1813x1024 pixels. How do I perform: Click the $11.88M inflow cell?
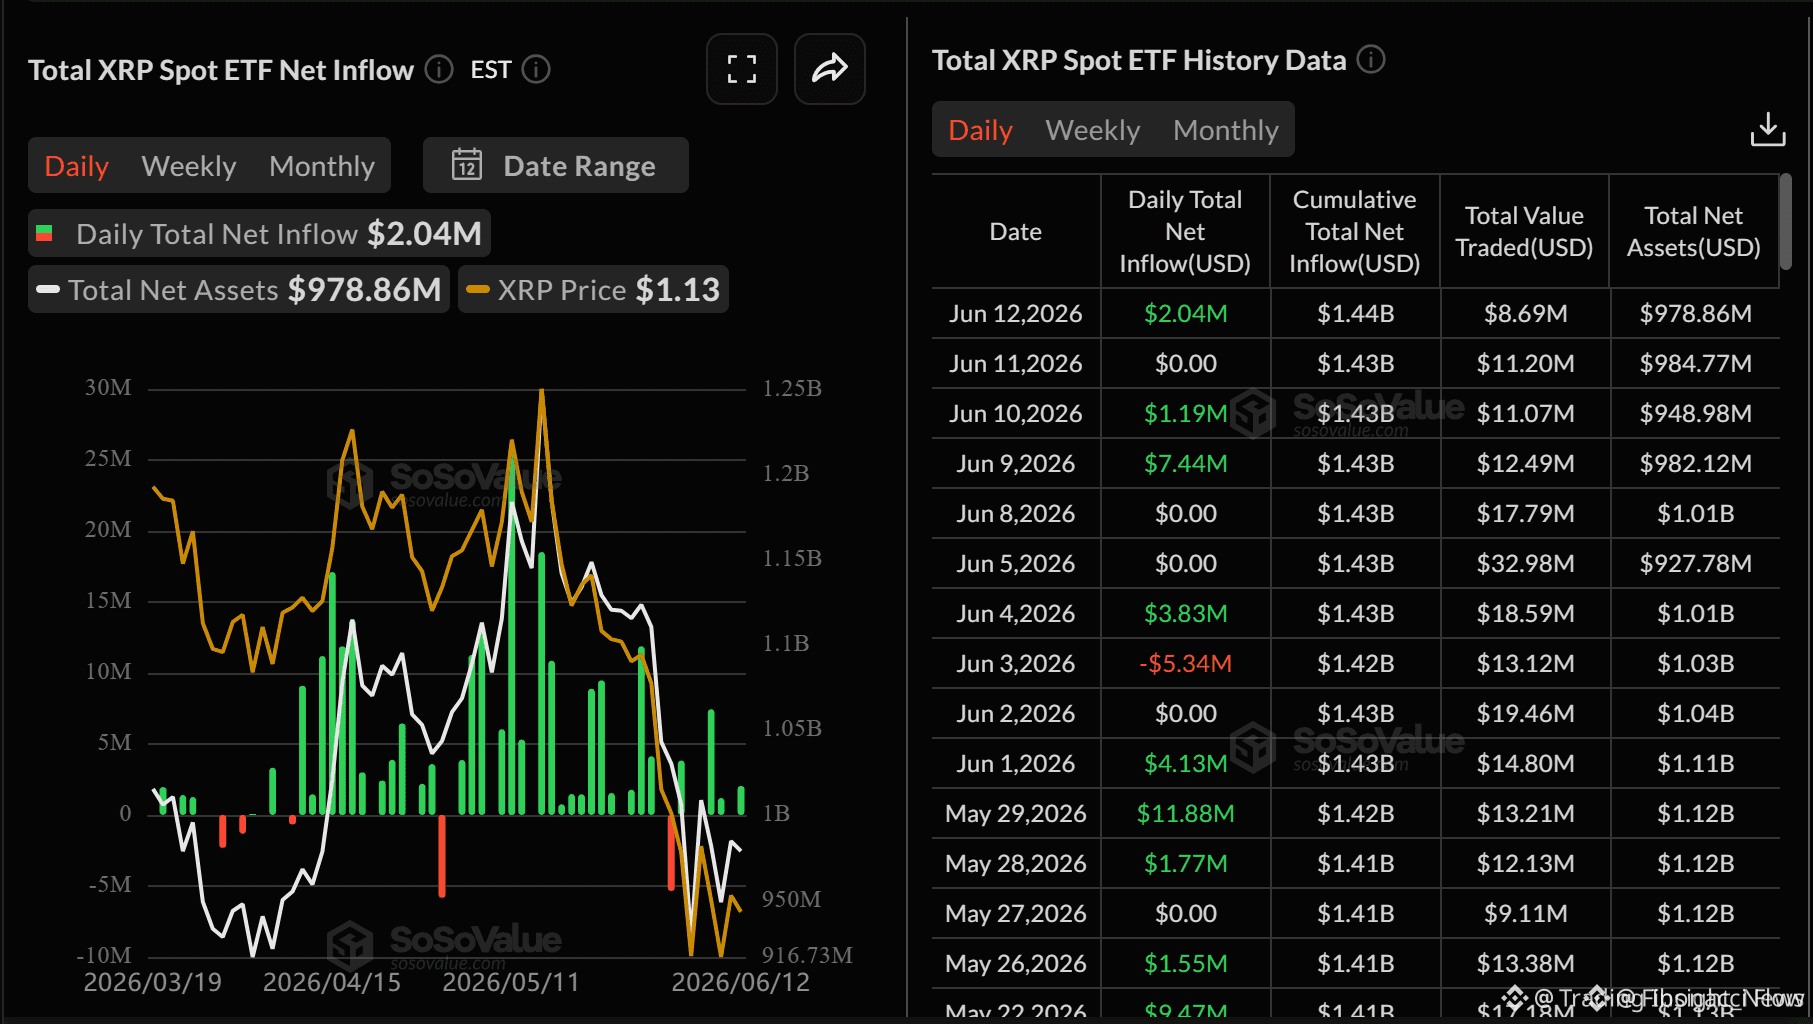click(x=1186, y=814)
